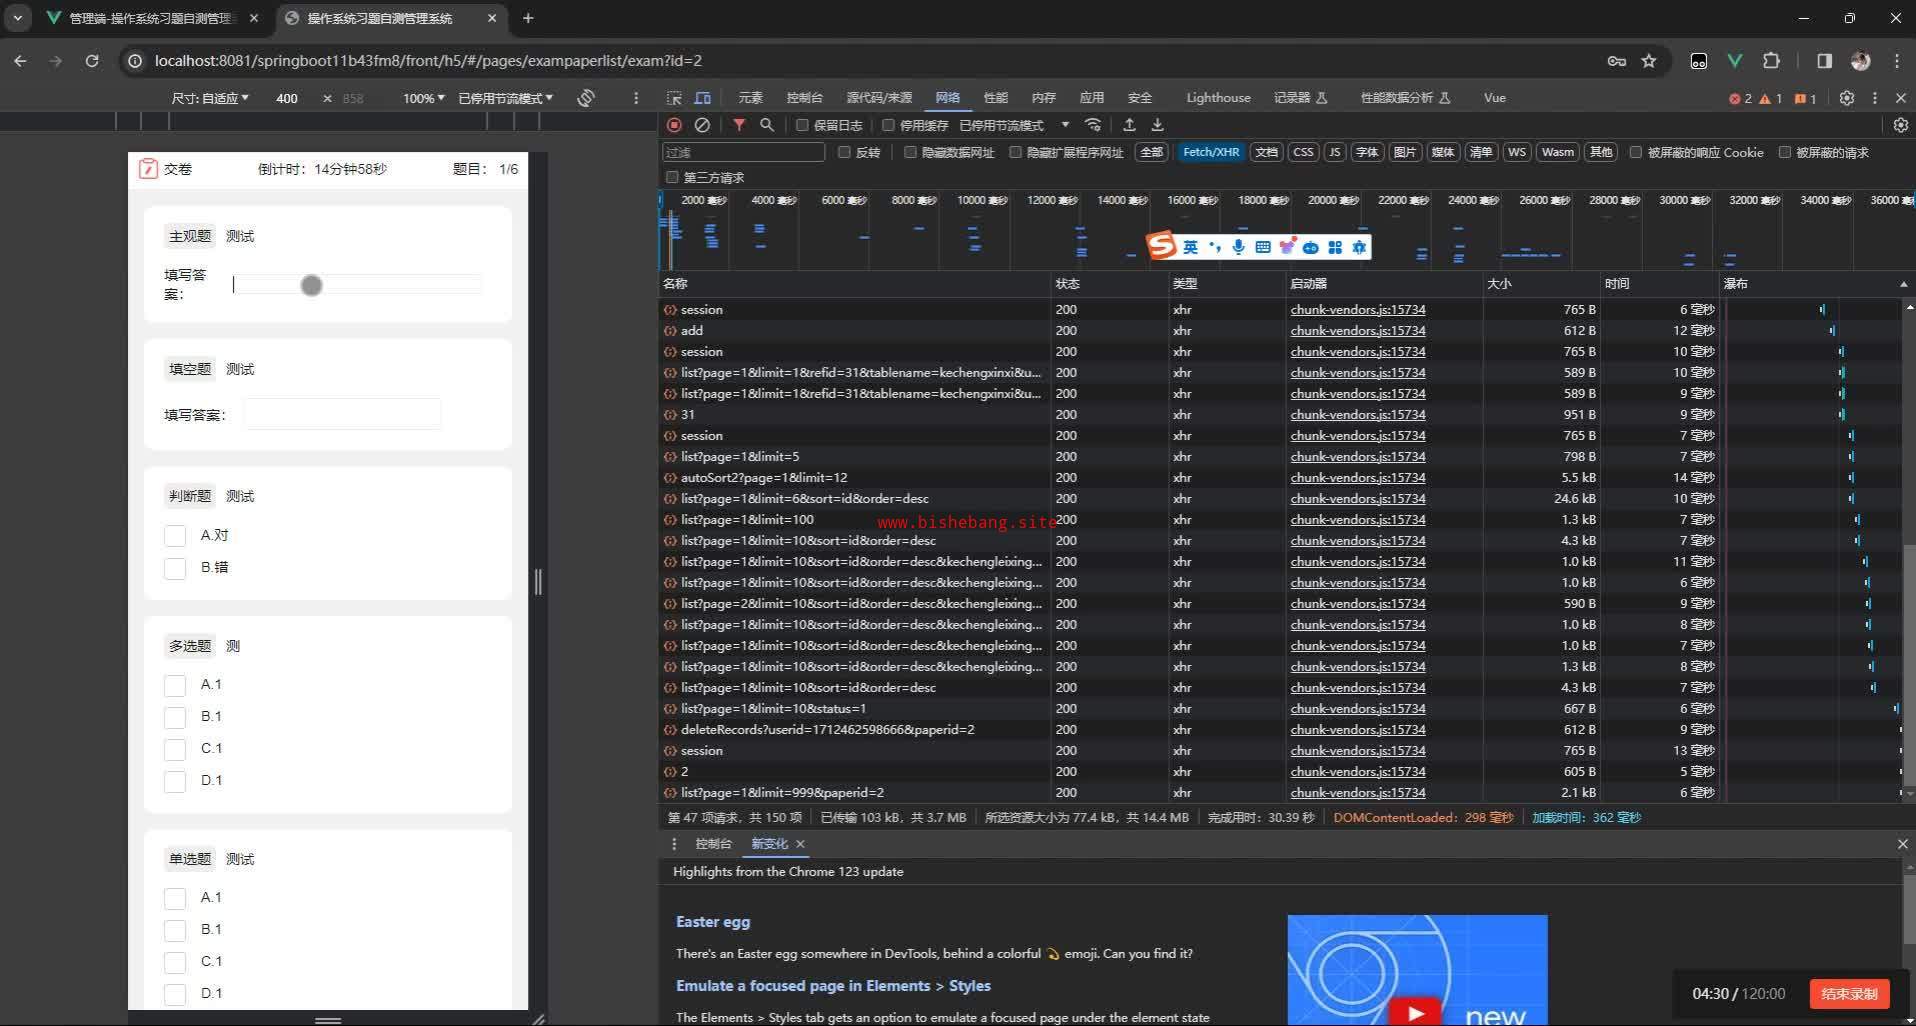Viewport: 1916px width, 1026px height.
Task: Toggle the network filter funnel icon
Action: point(739,125)
